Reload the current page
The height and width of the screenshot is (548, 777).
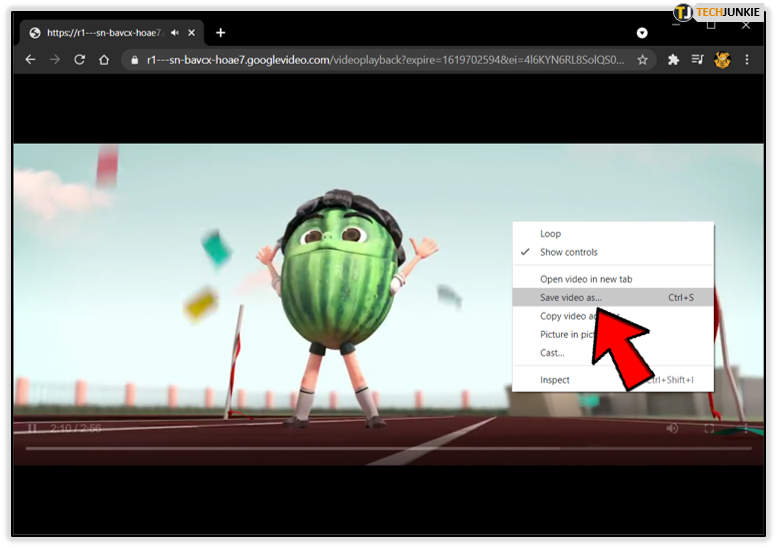[79, 60]
